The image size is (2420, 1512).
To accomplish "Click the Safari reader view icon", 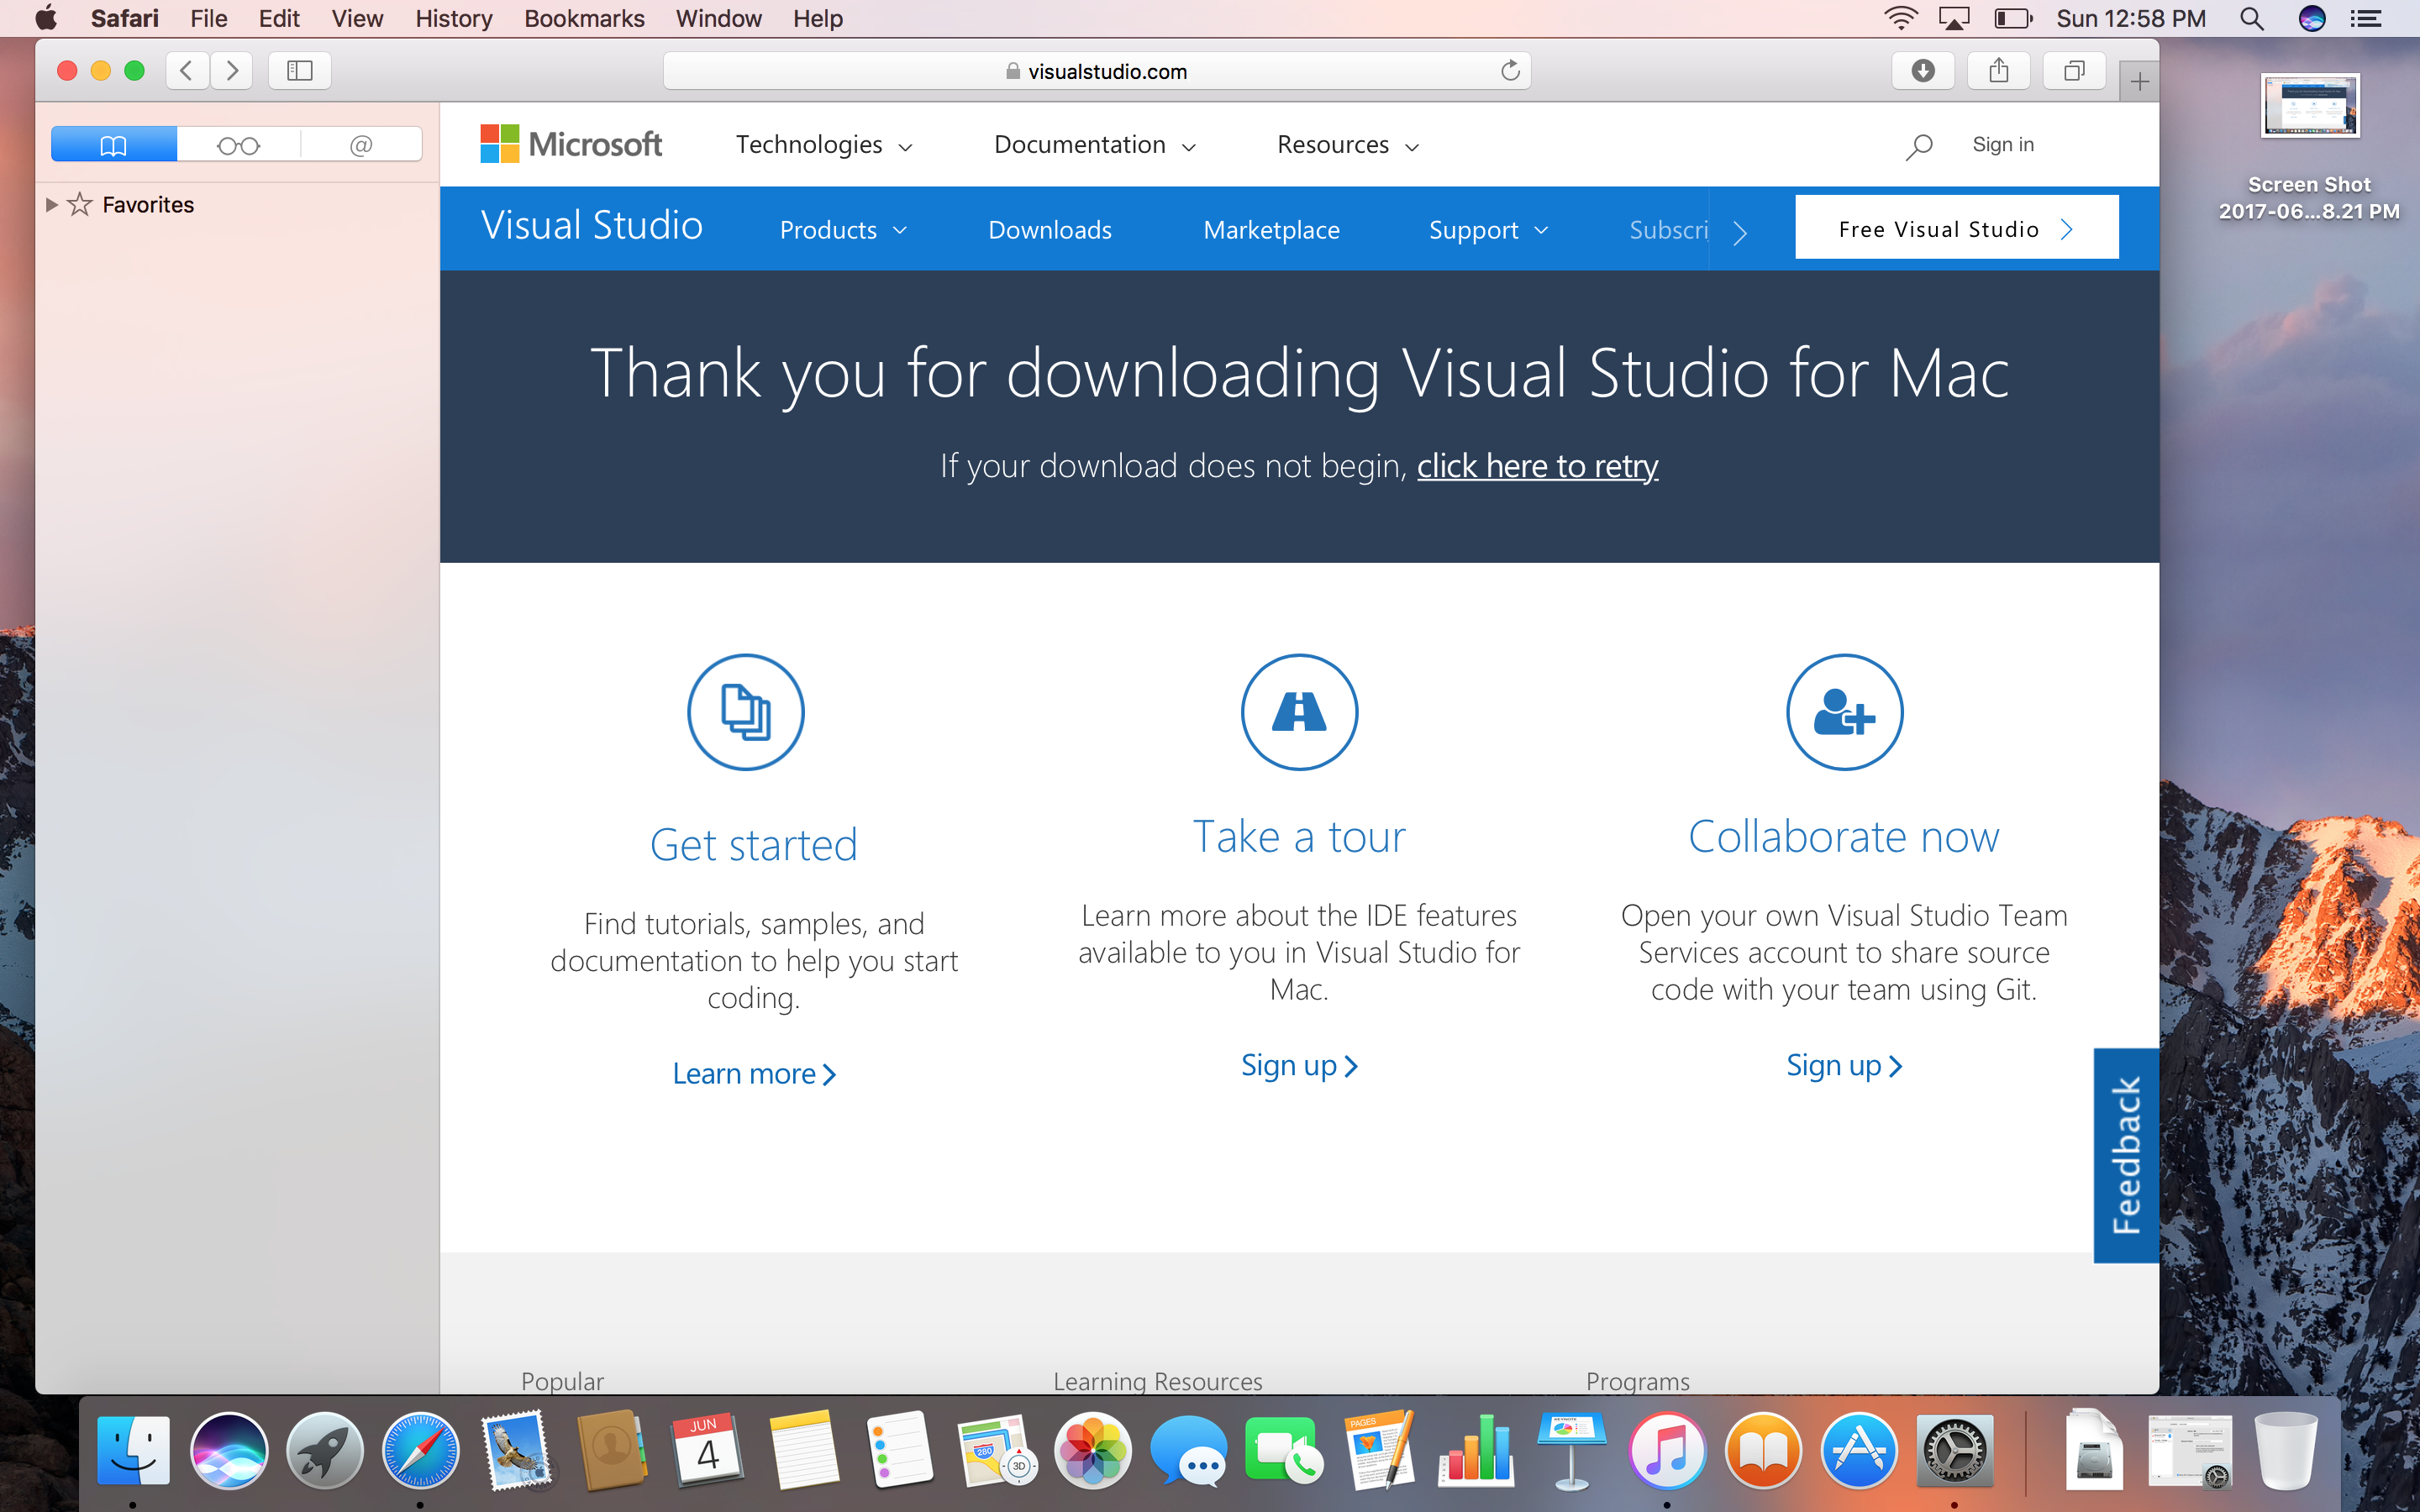I will pyautogui.click(x=237, y=143).
